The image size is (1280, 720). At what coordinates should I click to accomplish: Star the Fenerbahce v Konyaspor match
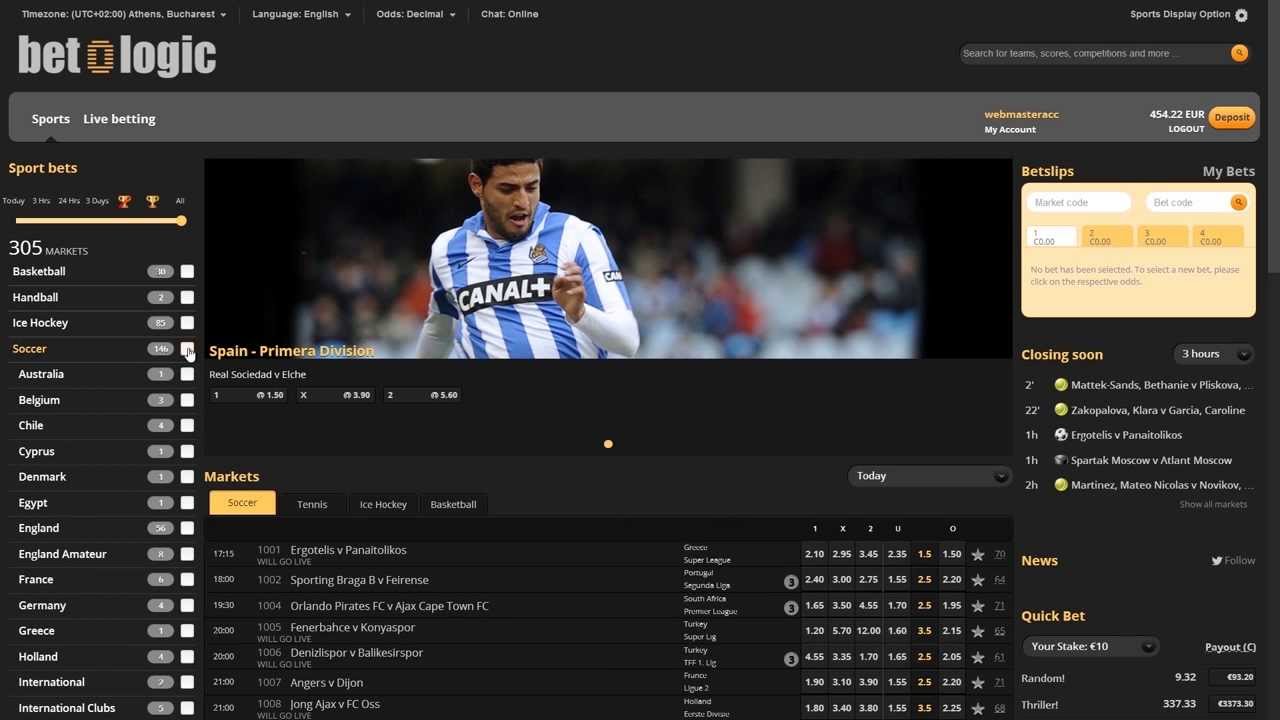tap(978, 631)
